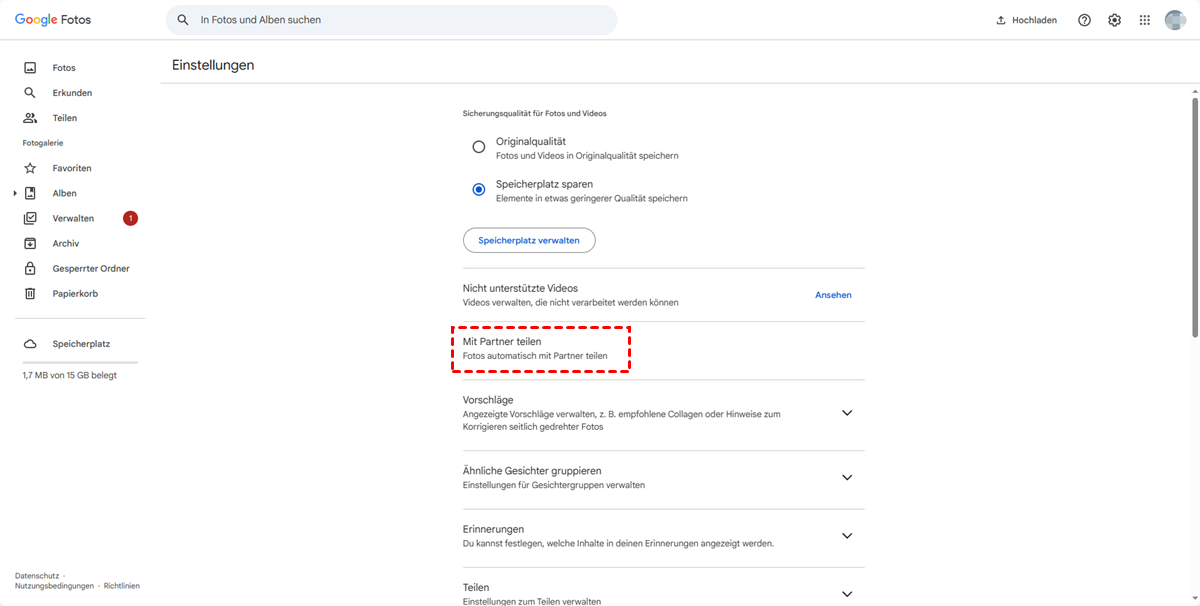
Task: Open the help question mark icon
Action: (1084, 20)
